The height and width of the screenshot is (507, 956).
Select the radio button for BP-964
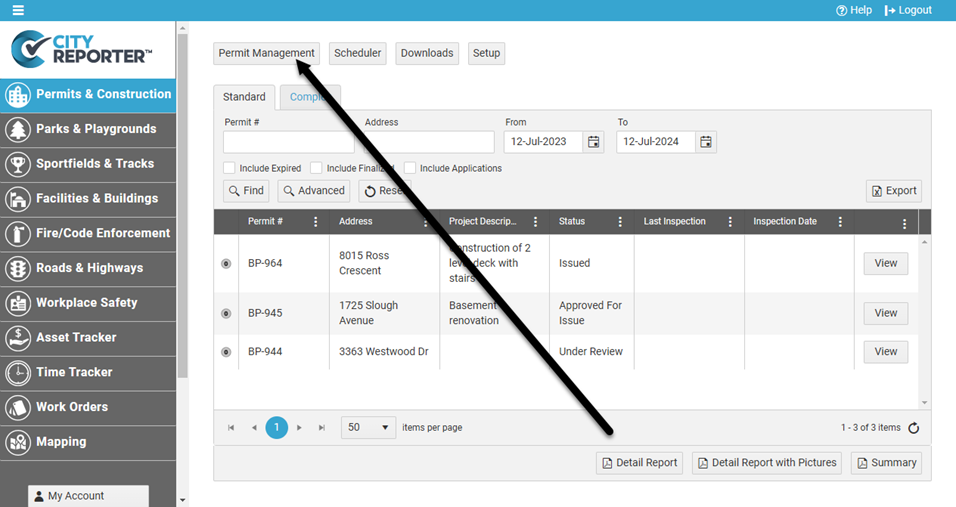[x=226, y=264]
